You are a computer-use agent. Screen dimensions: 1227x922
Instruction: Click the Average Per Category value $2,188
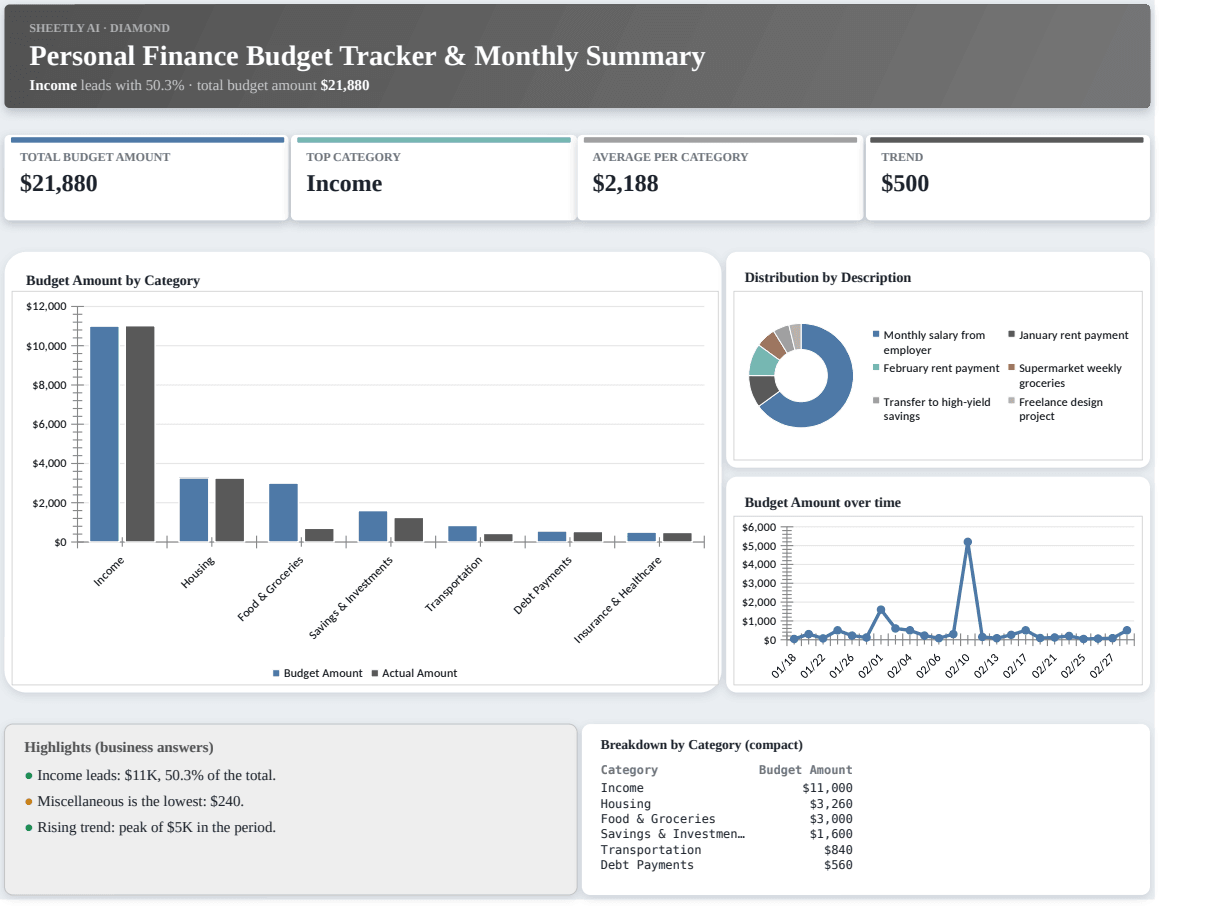(x=626, y=183)
